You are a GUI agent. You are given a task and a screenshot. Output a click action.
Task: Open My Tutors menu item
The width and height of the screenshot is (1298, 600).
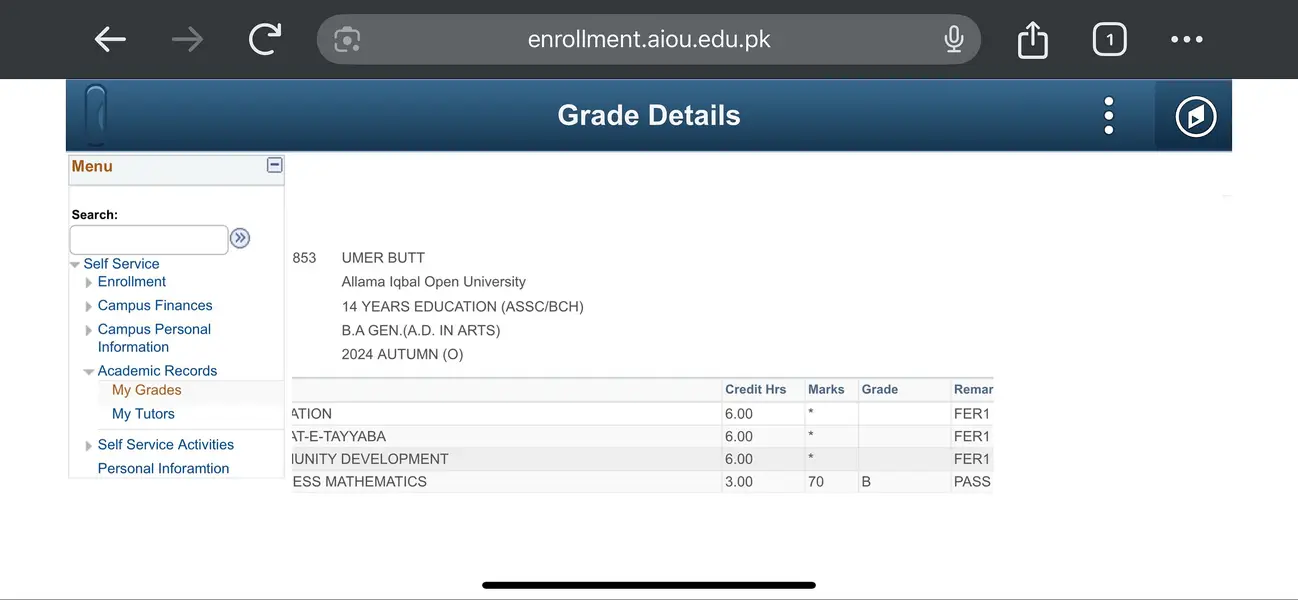143,414
